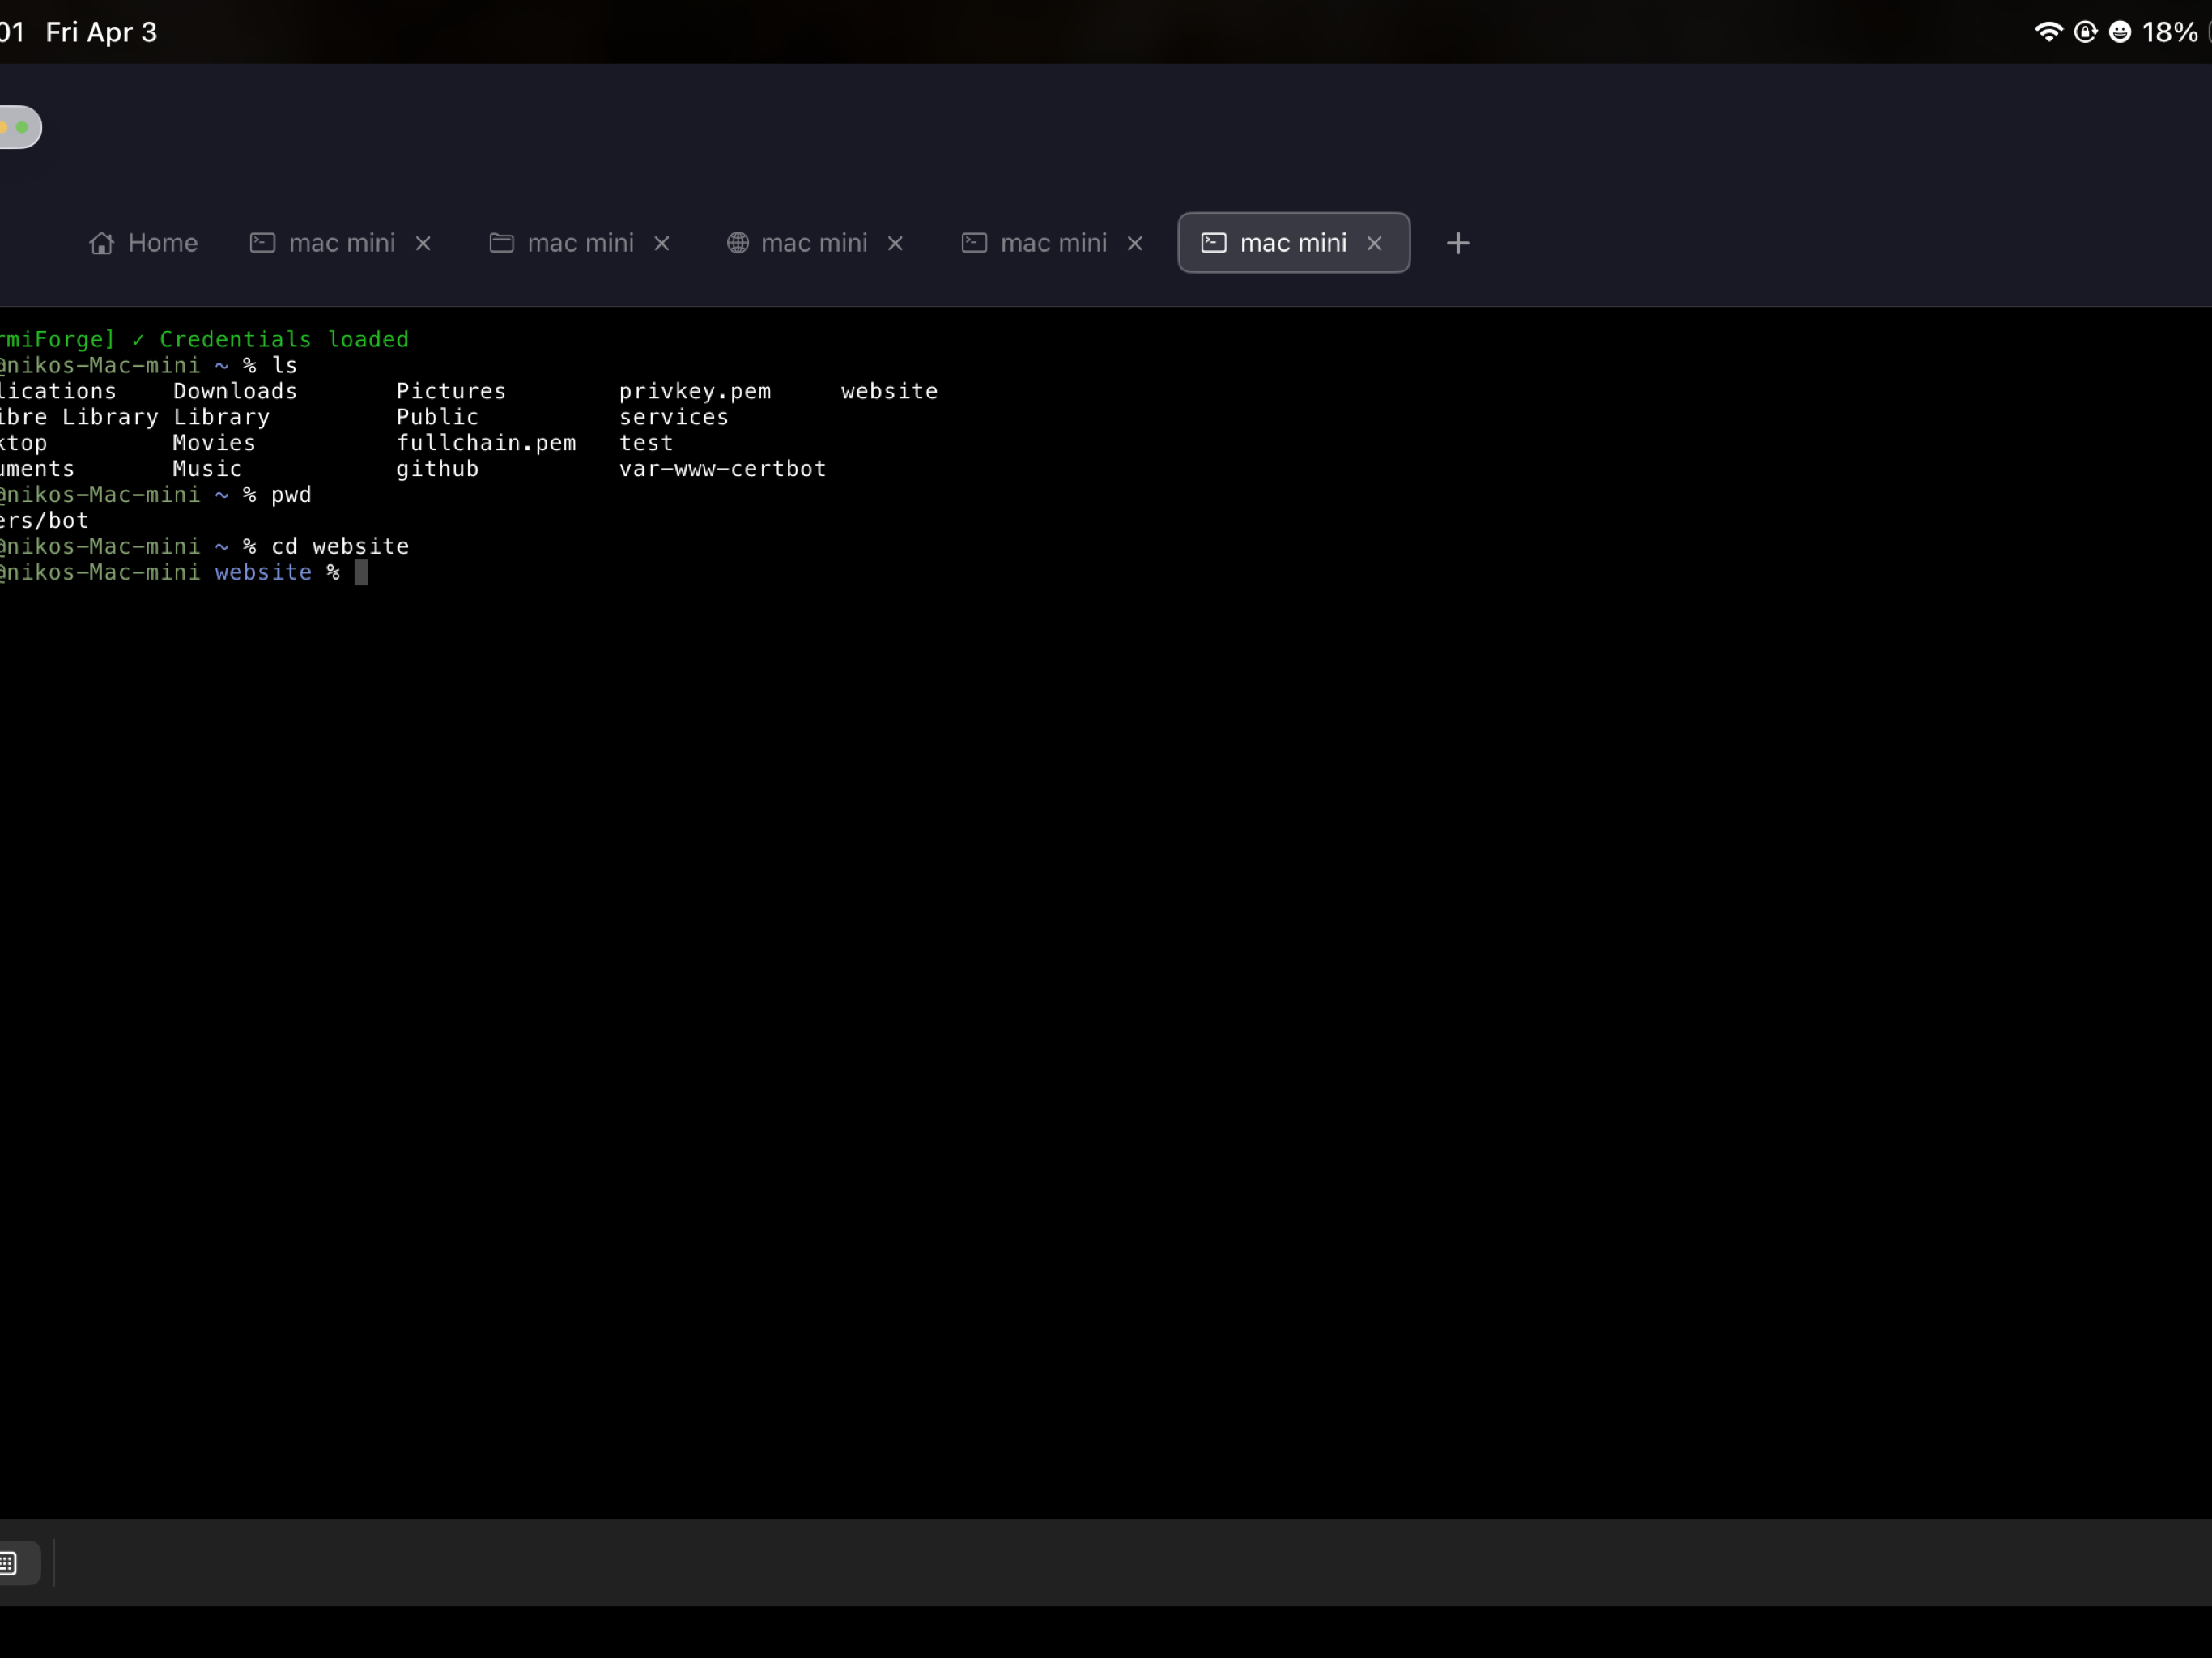The width and height of the screenshot is (2212, 1658).
Task: Click the Wi-Fi icon in the status bar
Action: pos(2048,31)
